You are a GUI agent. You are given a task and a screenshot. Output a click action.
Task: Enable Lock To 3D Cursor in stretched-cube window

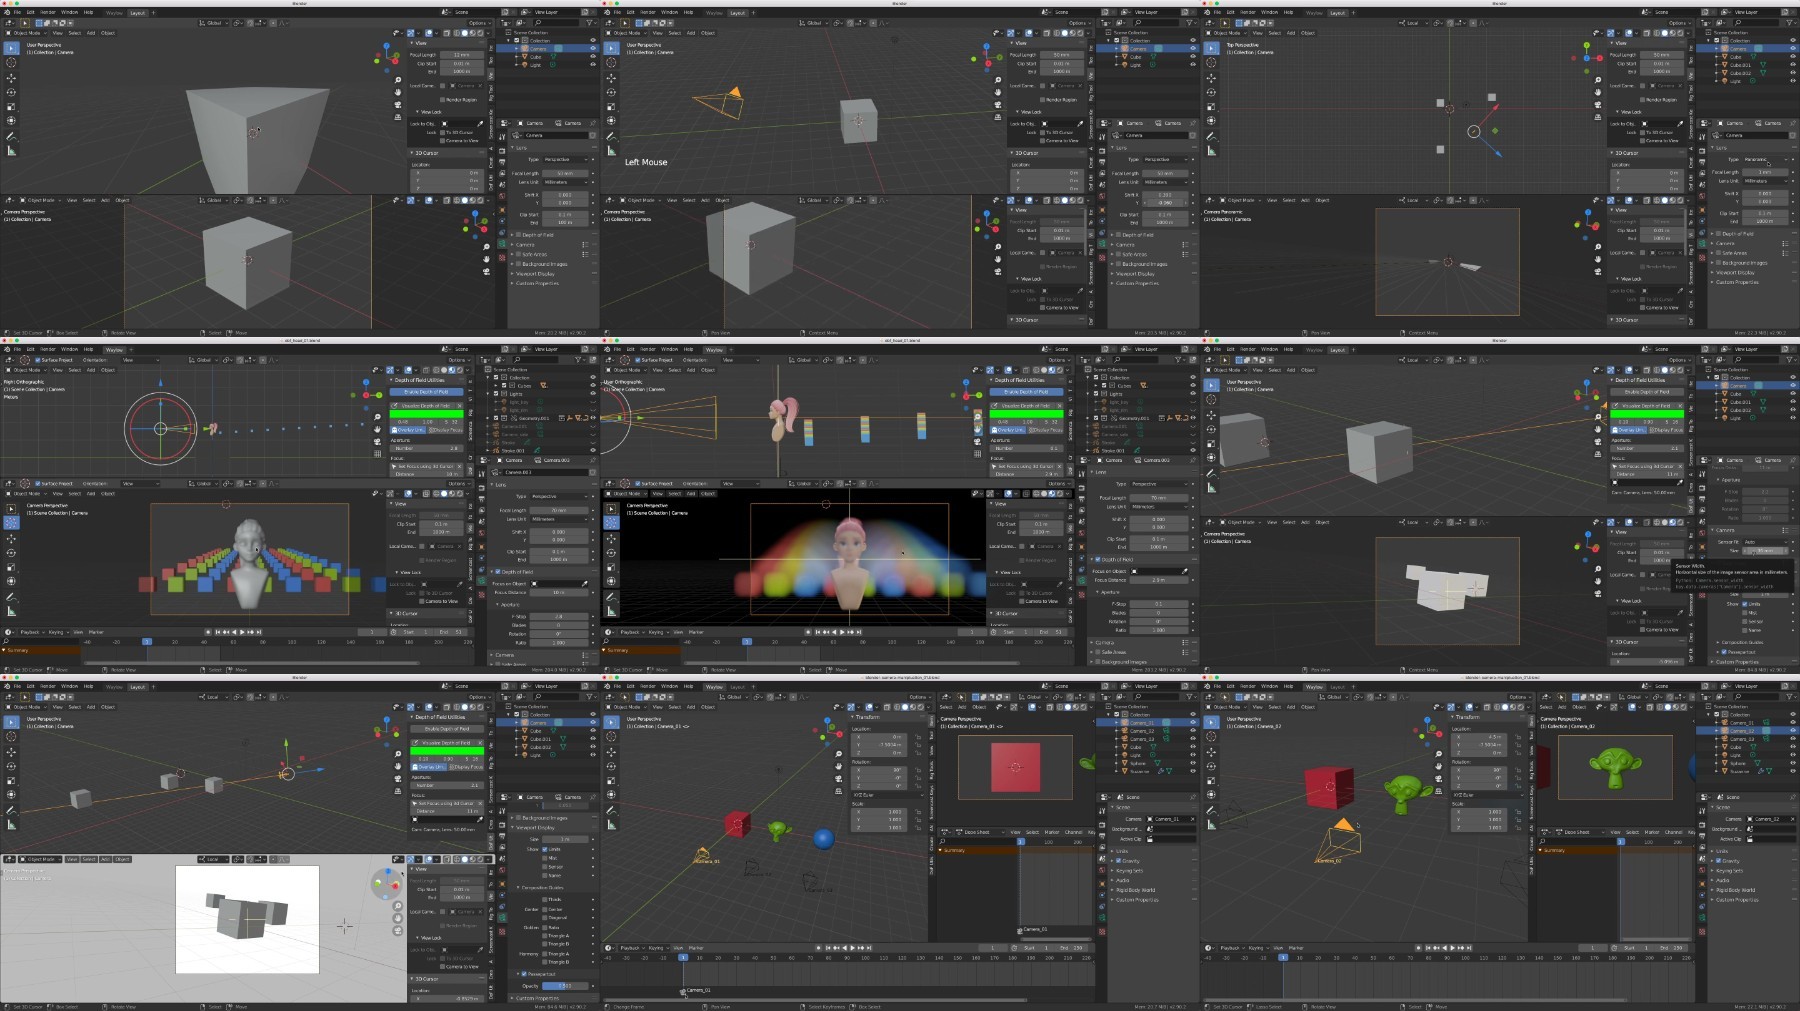click(x=442, y=132)
